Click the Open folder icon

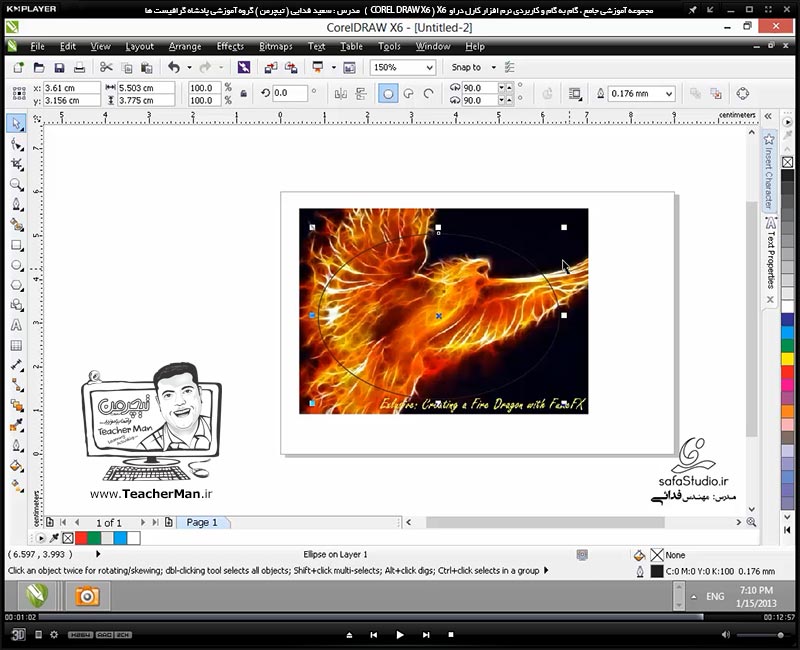(x=39, y=67)
